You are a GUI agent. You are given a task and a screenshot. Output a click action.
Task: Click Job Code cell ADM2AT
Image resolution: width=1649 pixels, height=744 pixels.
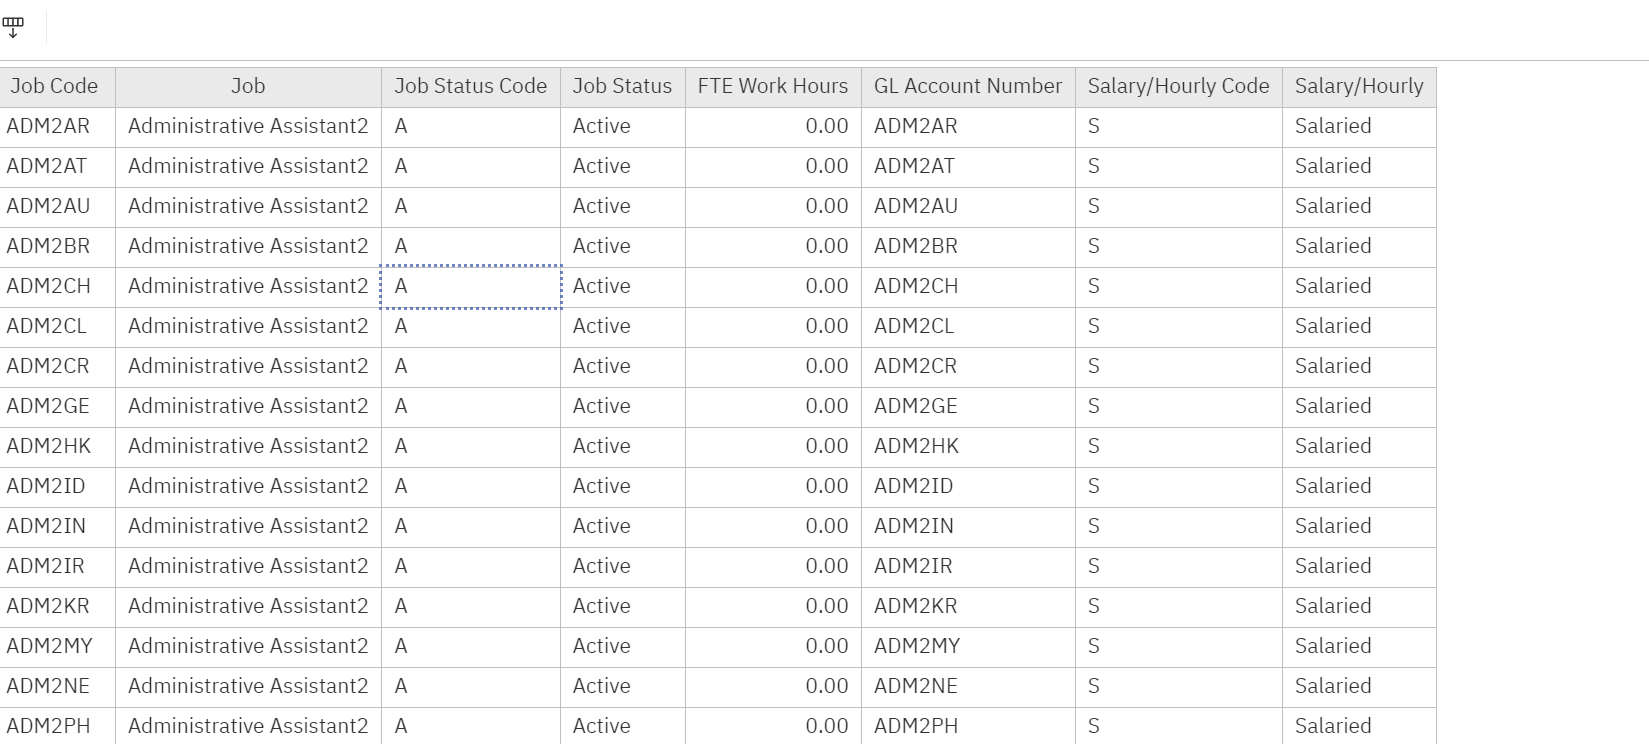[x=57, y=167]
